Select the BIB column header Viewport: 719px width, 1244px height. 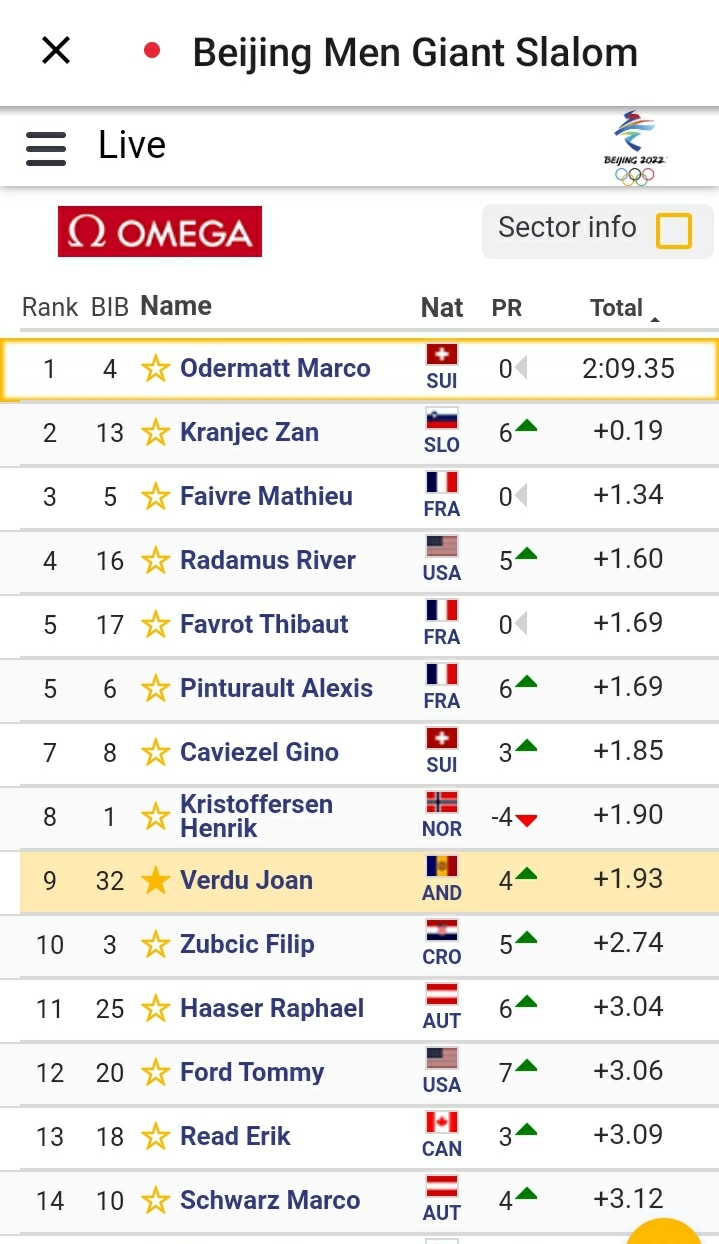(x=110, y=307)
